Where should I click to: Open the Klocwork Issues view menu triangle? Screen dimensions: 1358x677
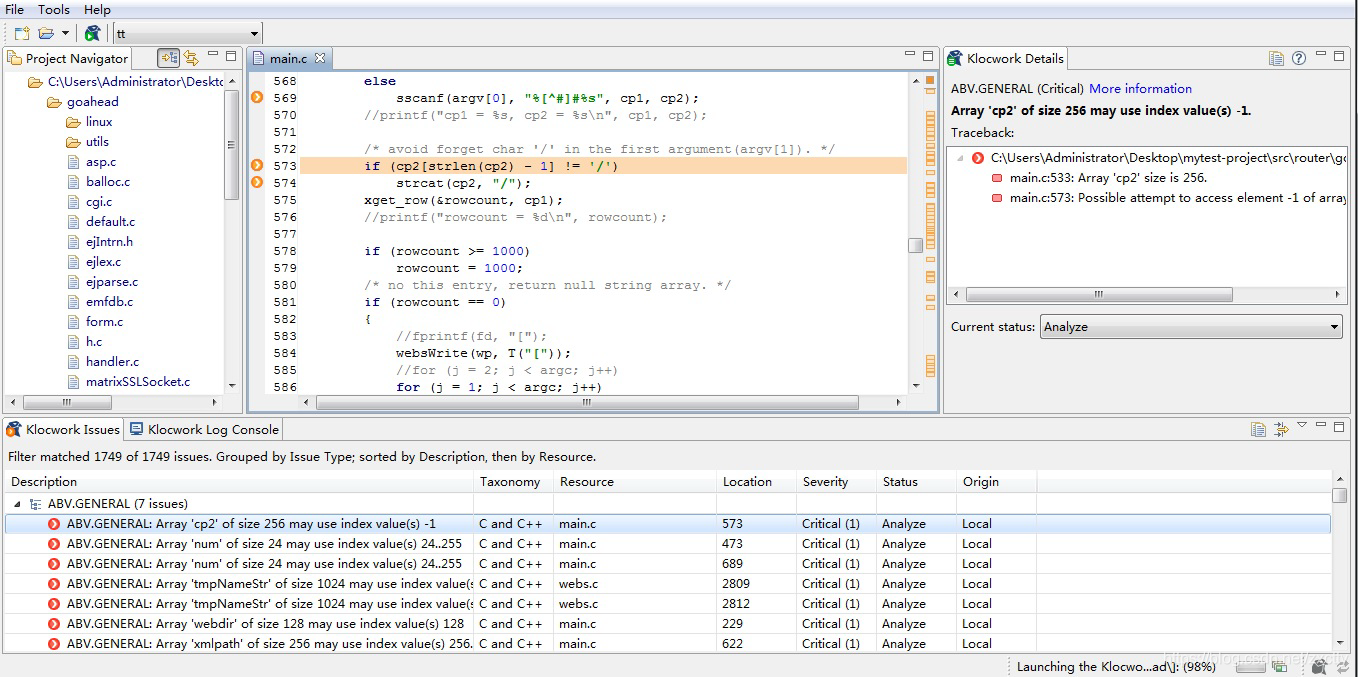pyautogui.click(x=1302, y=426)
